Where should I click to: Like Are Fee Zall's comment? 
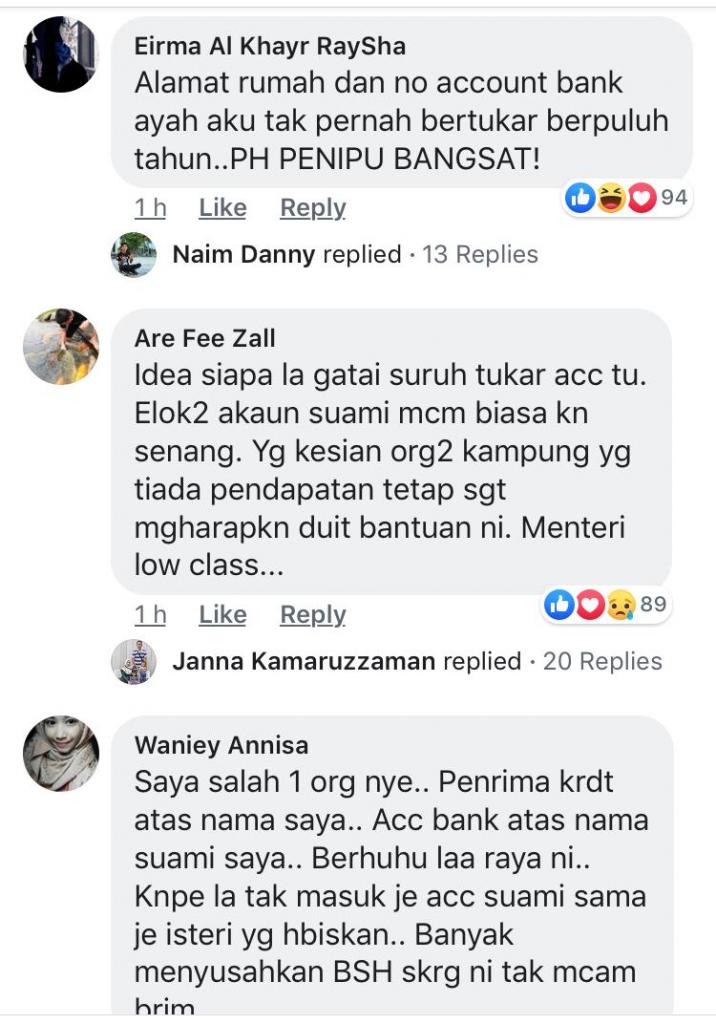(223, 615)
